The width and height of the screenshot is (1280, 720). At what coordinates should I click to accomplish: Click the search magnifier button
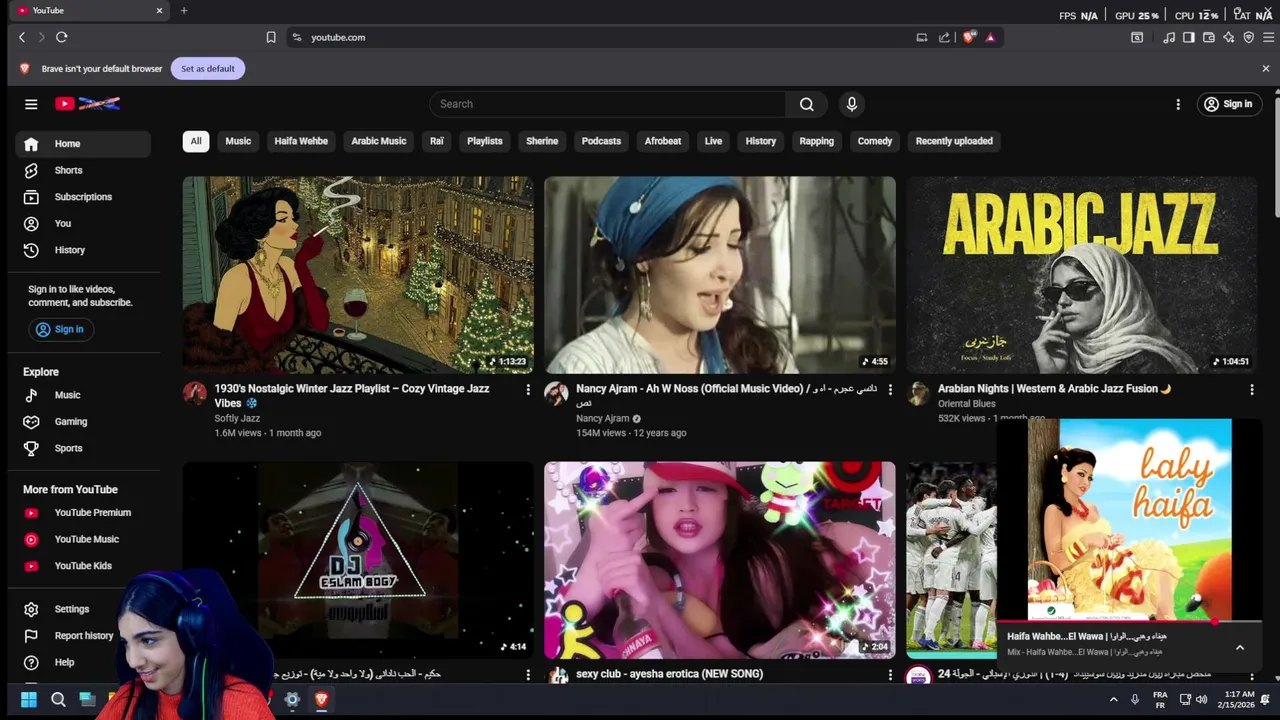pyautogui.click(x=807, y=104)
